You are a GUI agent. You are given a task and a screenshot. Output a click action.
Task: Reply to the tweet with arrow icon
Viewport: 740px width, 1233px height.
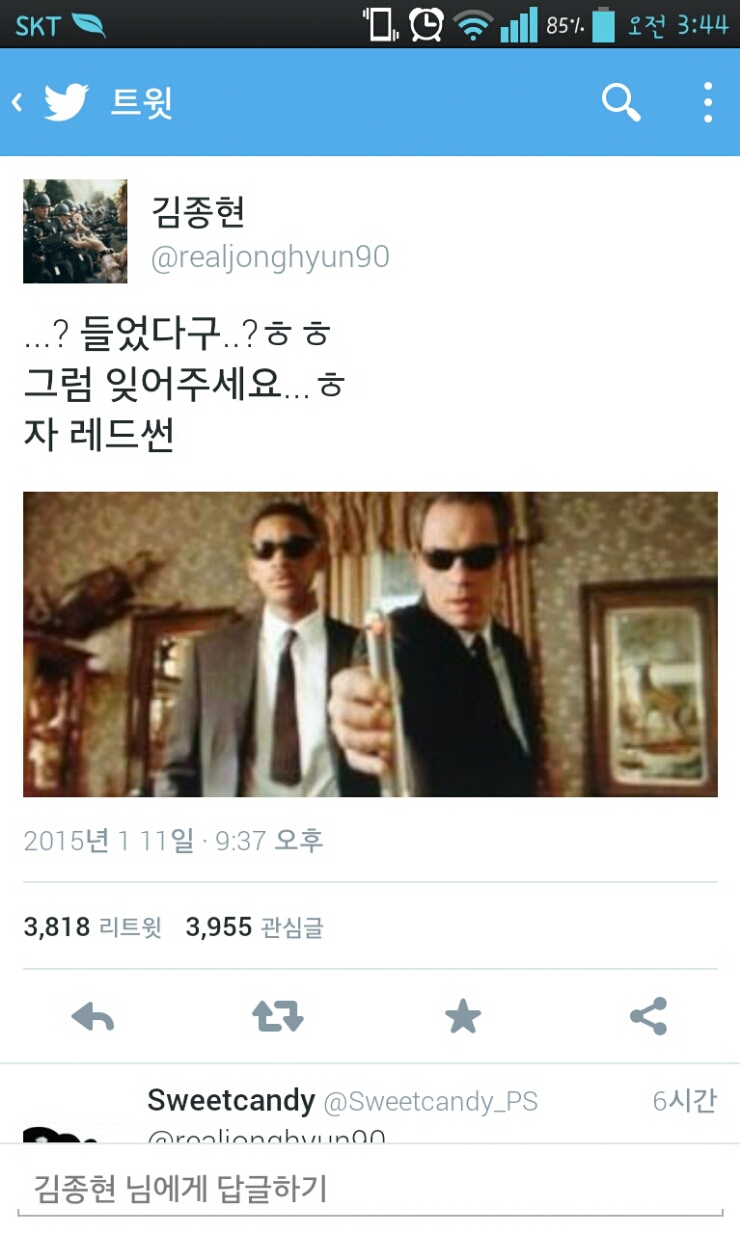click(93, 1017)
